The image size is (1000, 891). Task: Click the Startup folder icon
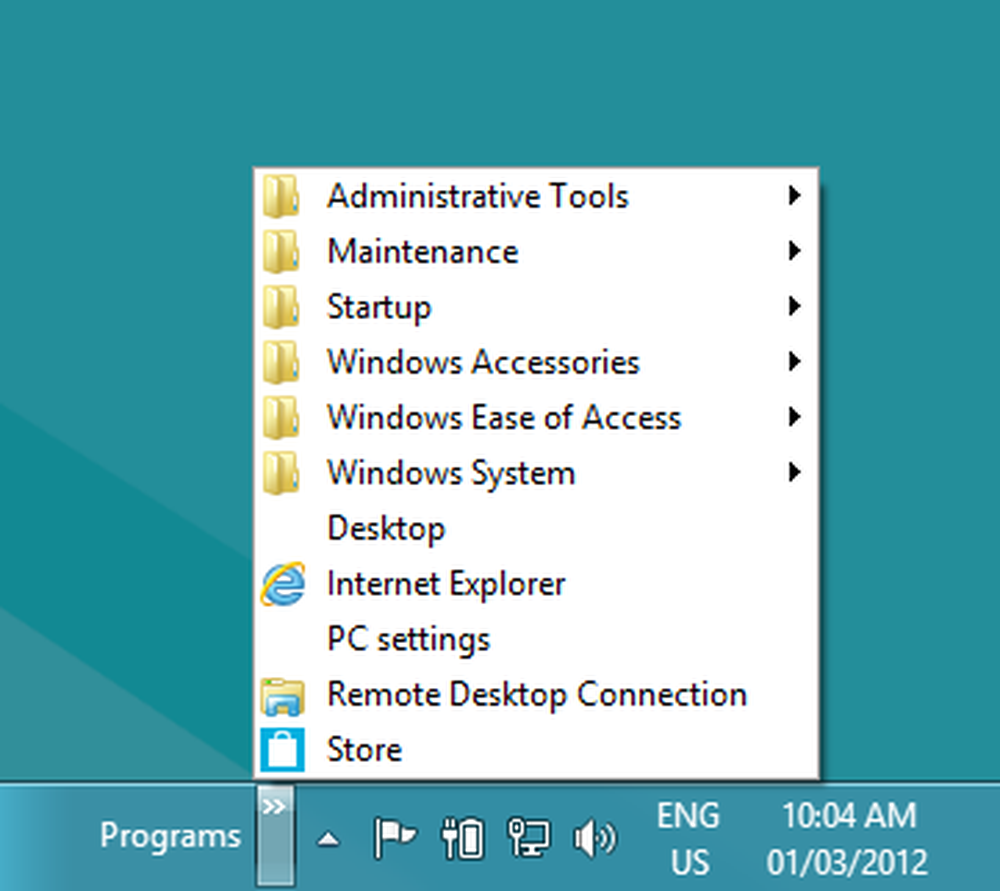pyautogui.click(x=281, y=307)
